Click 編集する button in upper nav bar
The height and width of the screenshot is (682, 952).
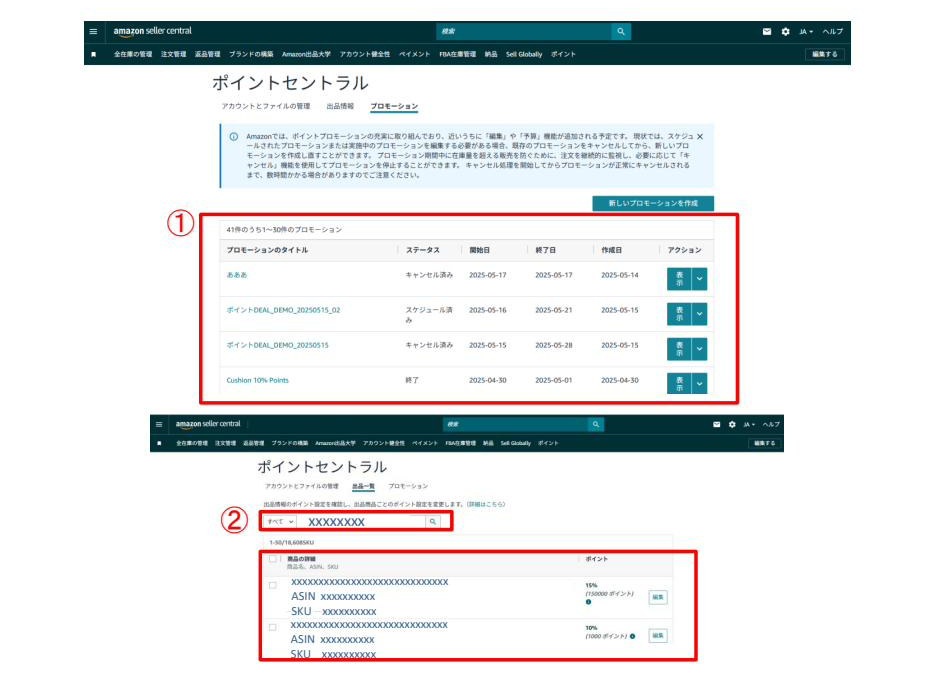click(x=824, y=54)
